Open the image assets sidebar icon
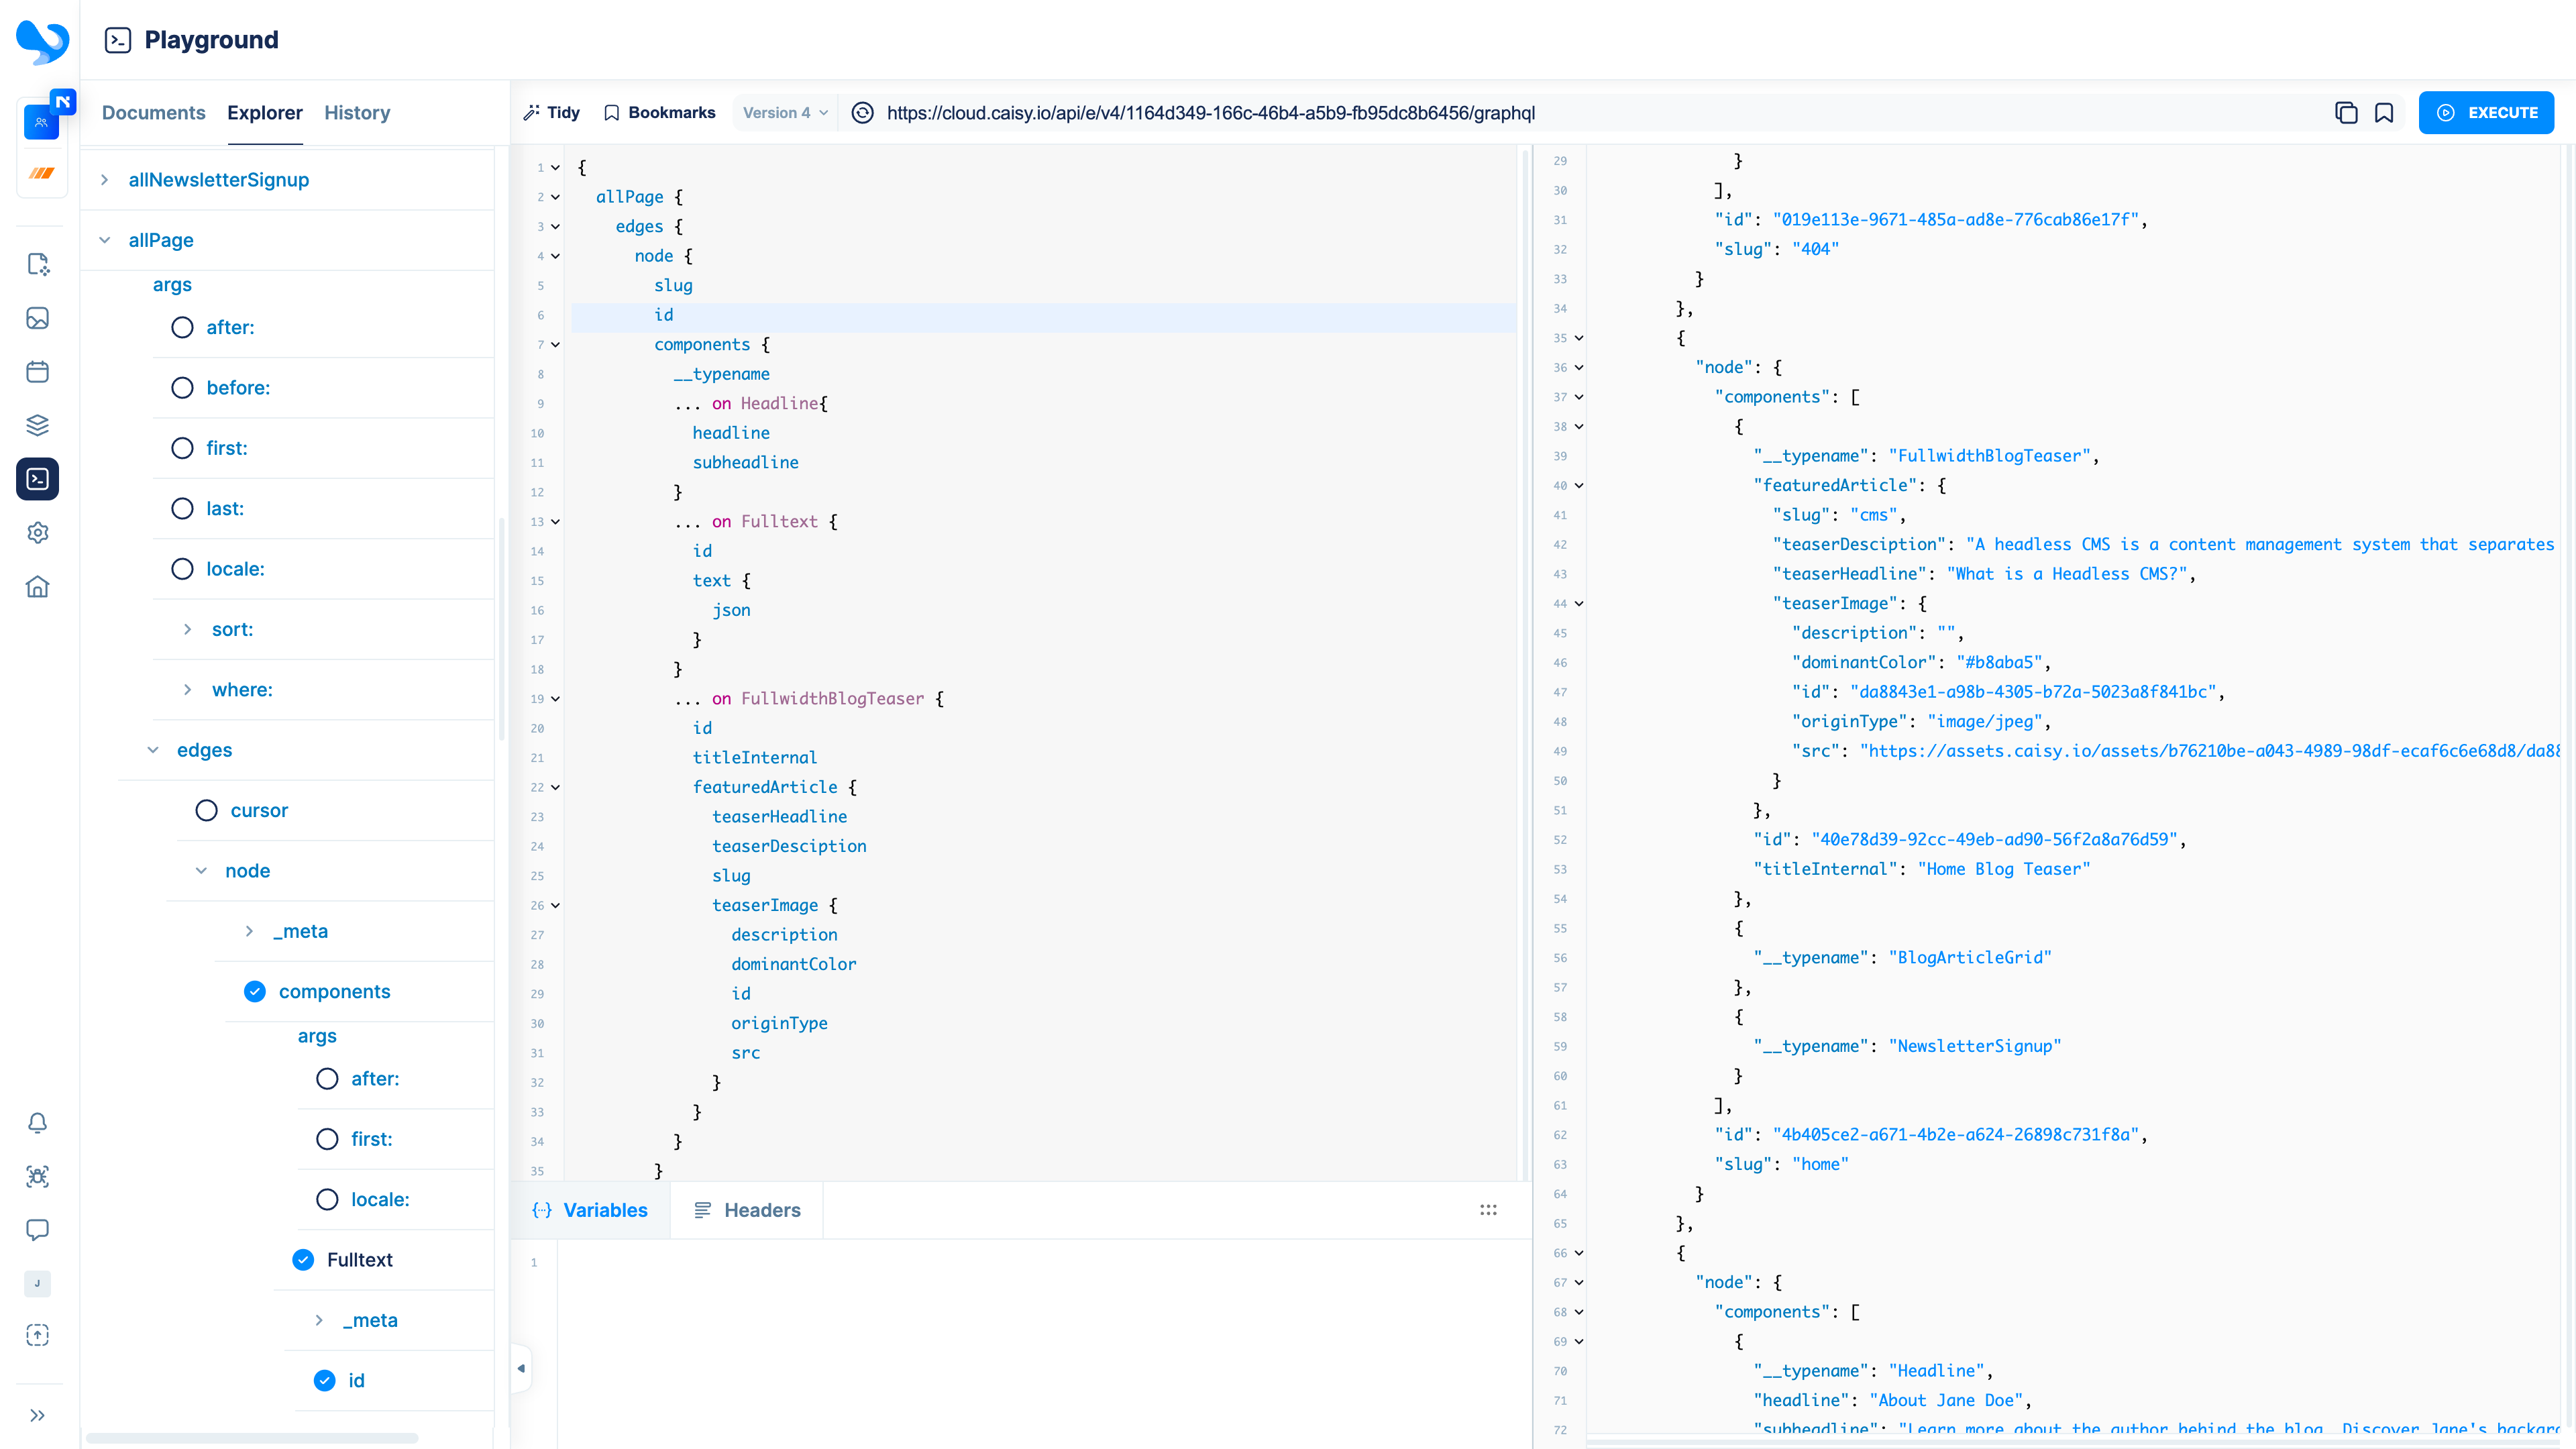Image resolution: width=2576 pixels, height=1449 pixels. [38, 318]
